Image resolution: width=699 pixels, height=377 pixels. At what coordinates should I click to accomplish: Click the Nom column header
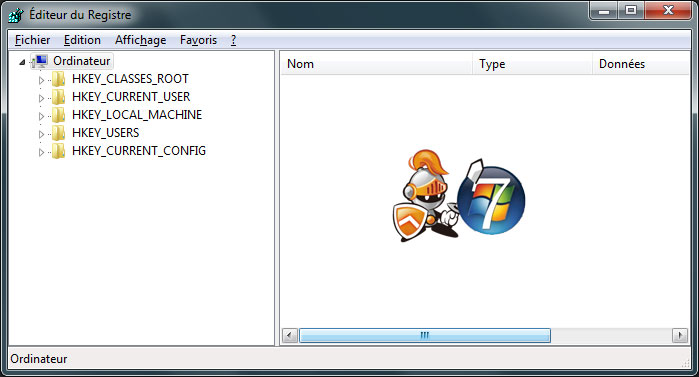377,64
